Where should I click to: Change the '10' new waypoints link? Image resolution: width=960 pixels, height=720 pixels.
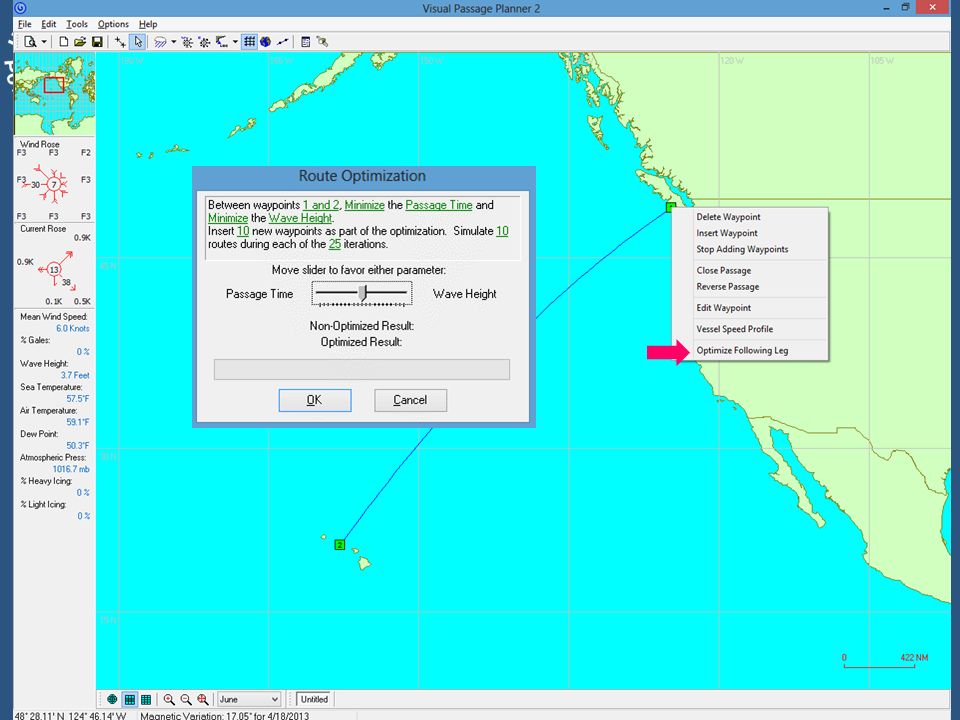[x=243, y=231]
